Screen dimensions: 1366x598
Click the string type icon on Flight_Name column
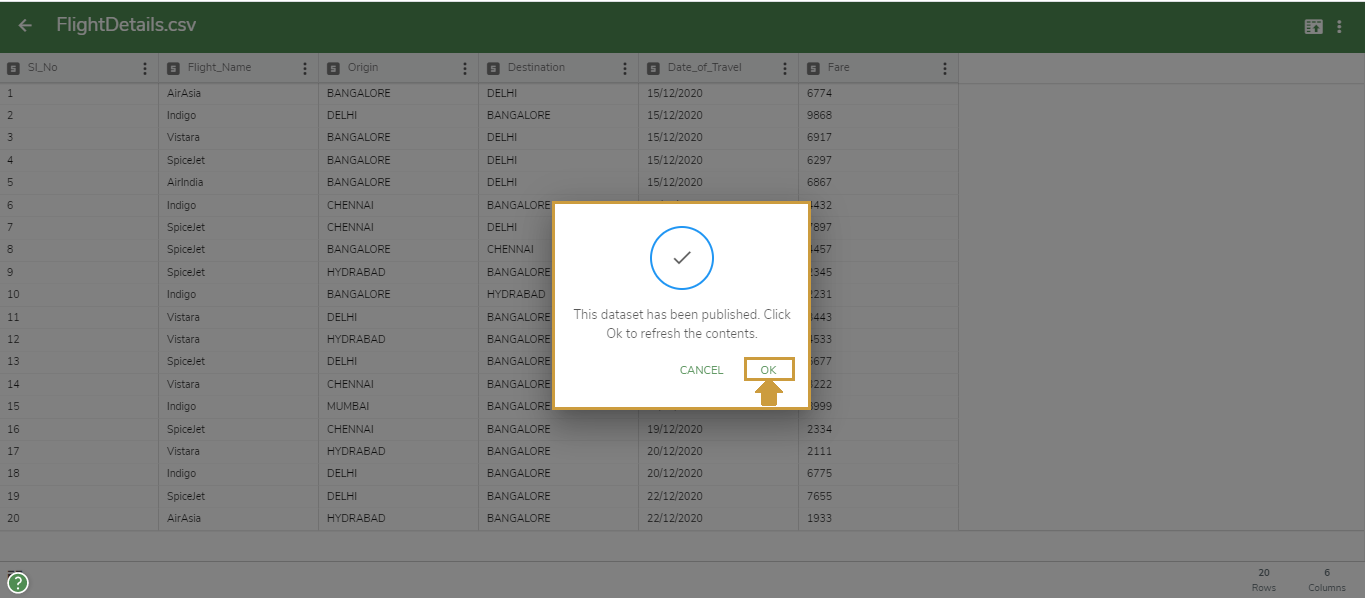click(172, 67)
